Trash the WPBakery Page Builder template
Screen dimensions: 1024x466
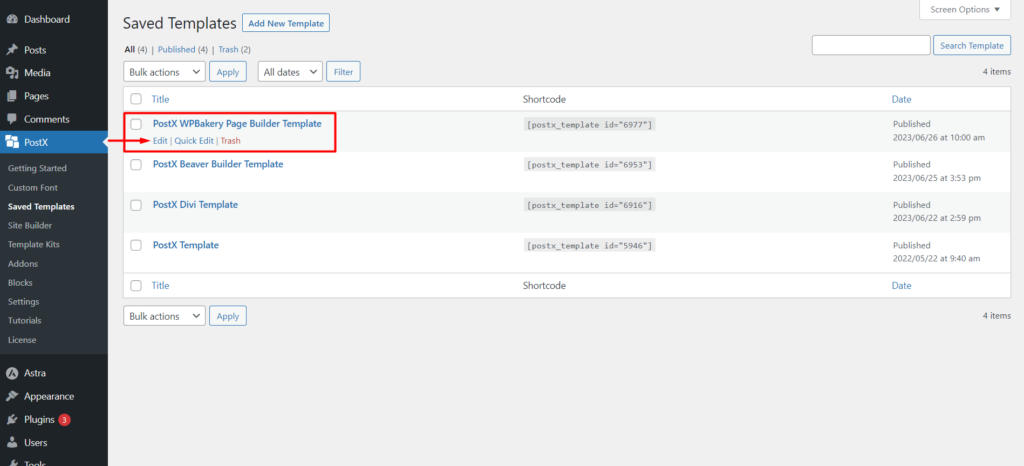pos(231,140)
